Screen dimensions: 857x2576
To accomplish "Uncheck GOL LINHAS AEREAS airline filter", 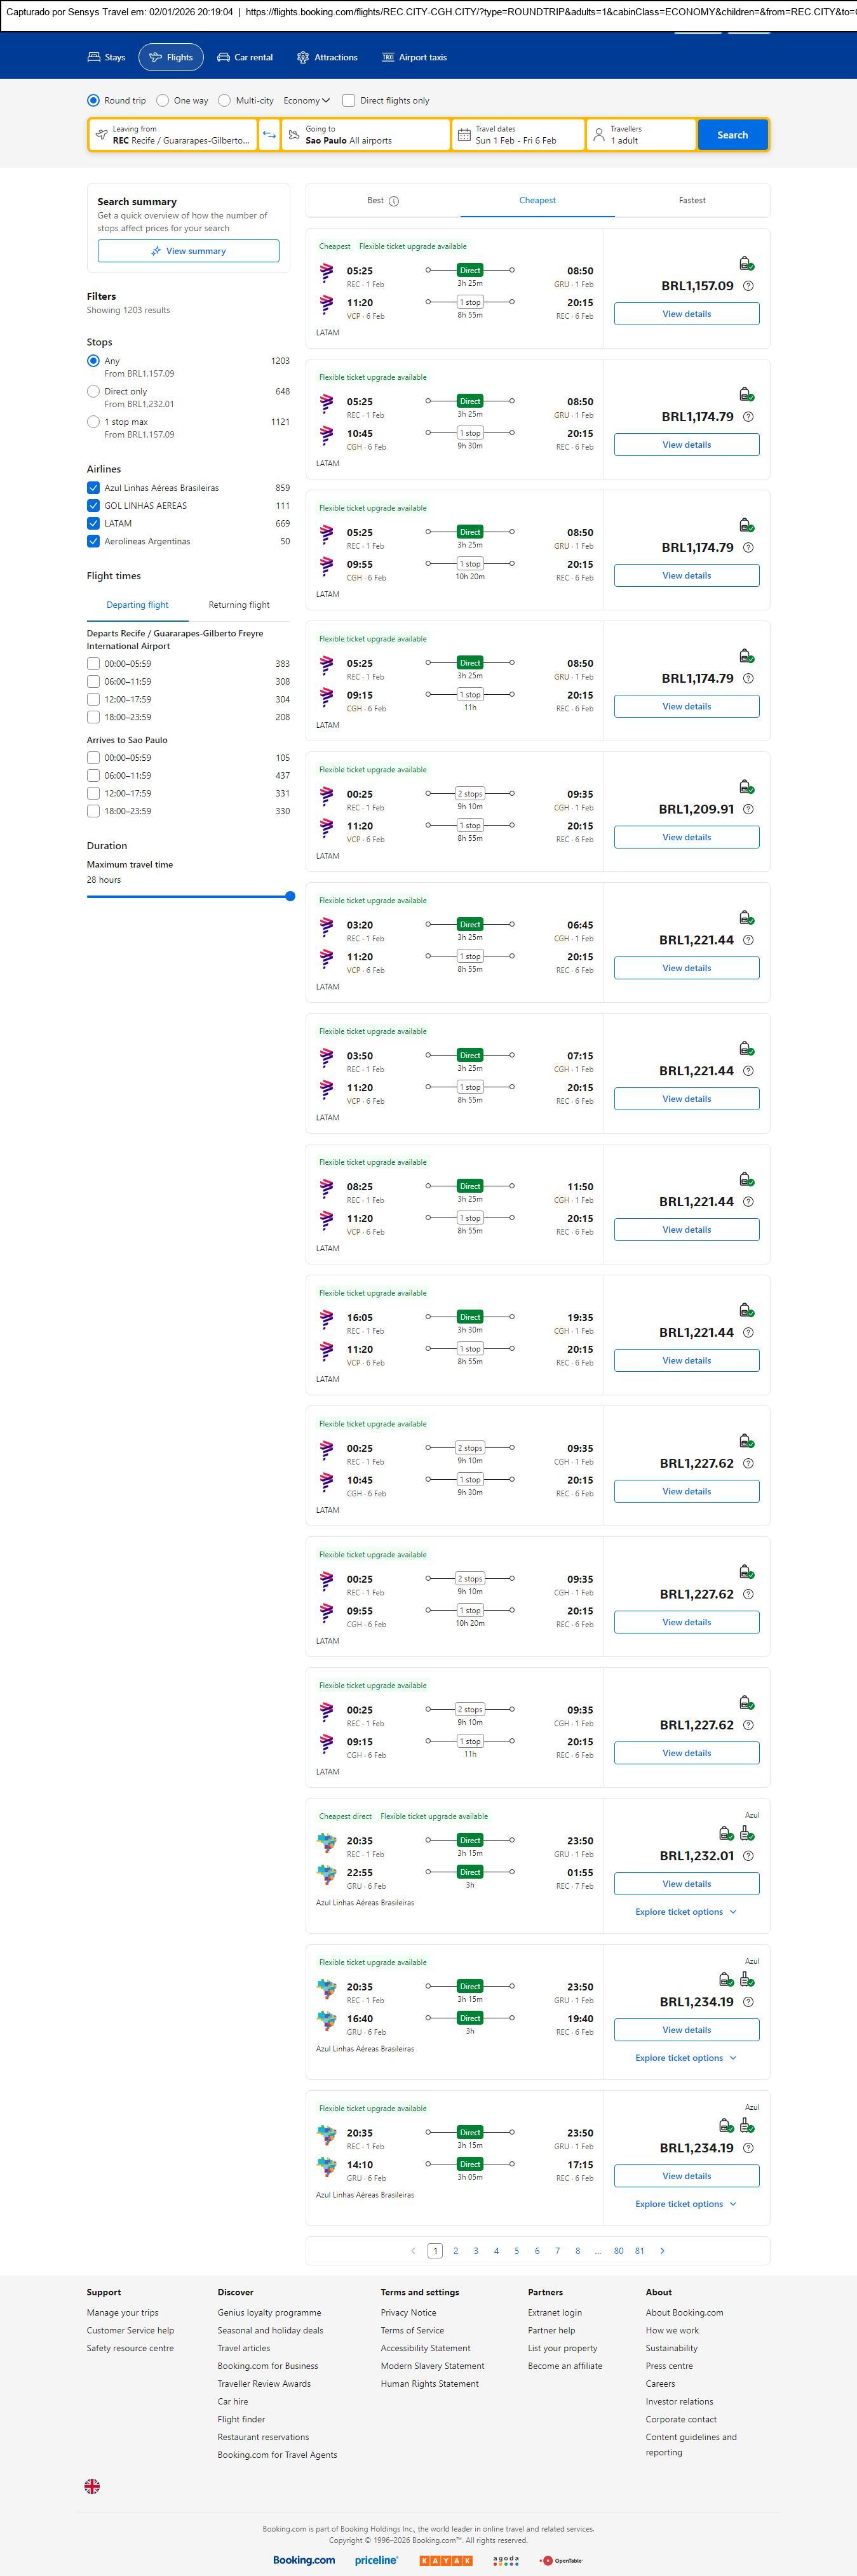I will point(93,506).
